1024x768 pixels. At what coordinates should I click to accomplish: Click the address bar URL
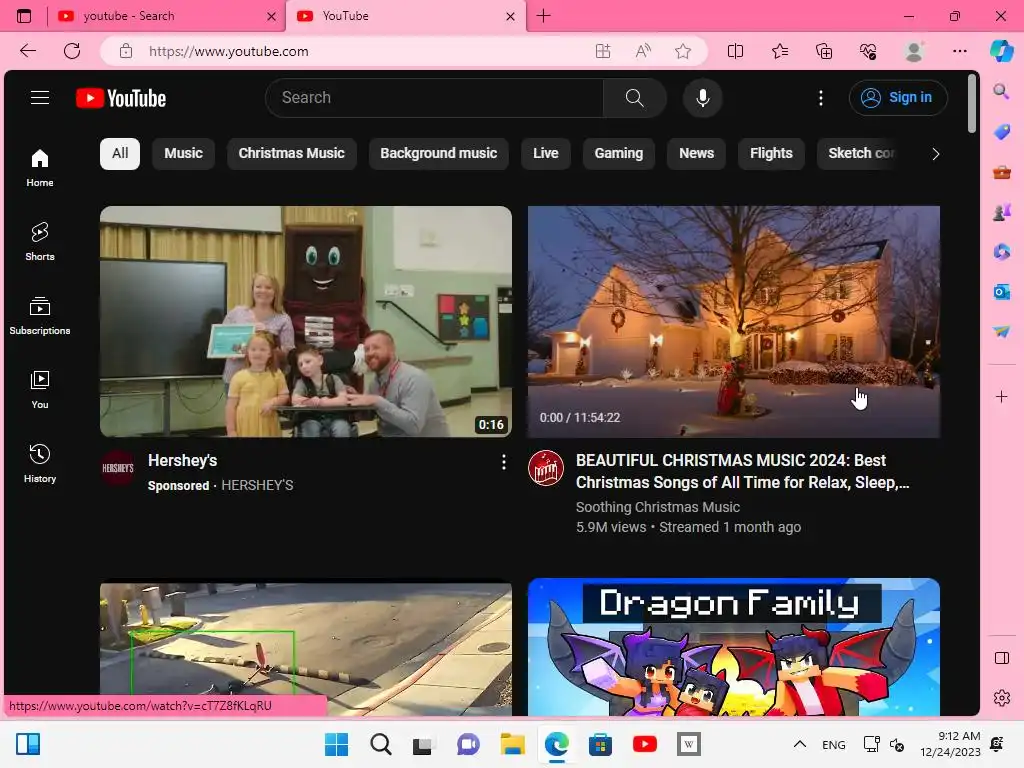click(x=229, y=51)
